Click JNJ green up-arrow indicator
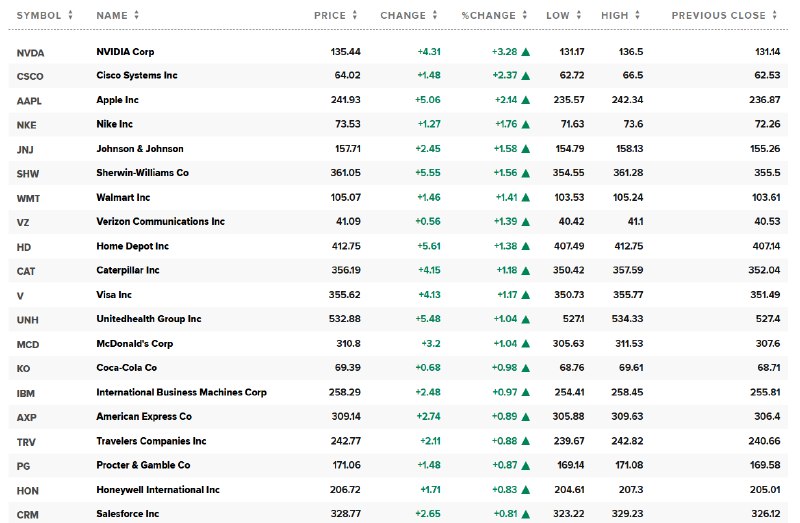 (x=526, y=149)
